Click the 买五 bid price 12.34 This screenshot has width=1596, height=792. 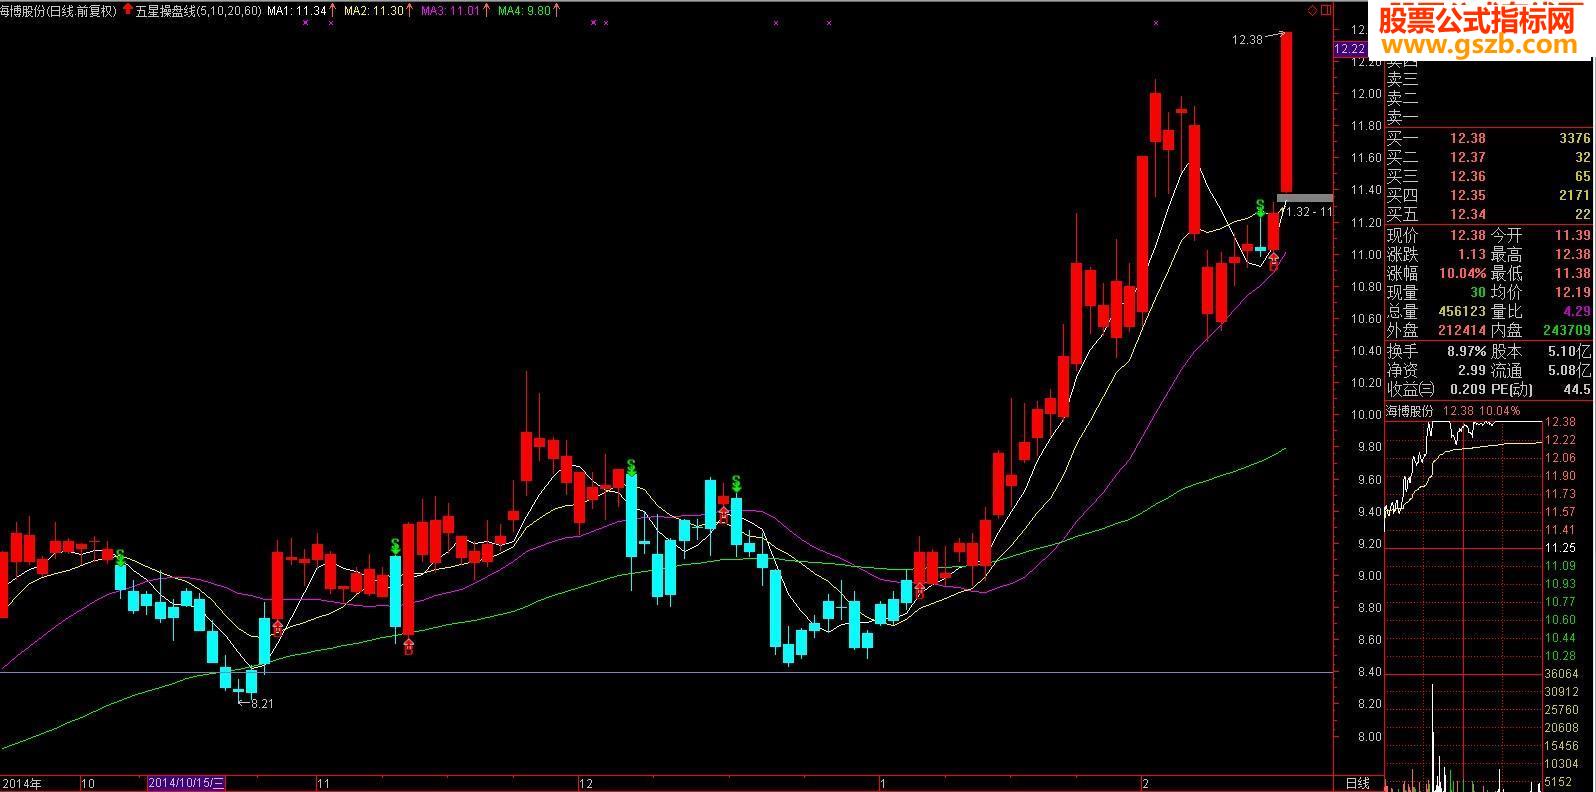[x=1468, y=214]
